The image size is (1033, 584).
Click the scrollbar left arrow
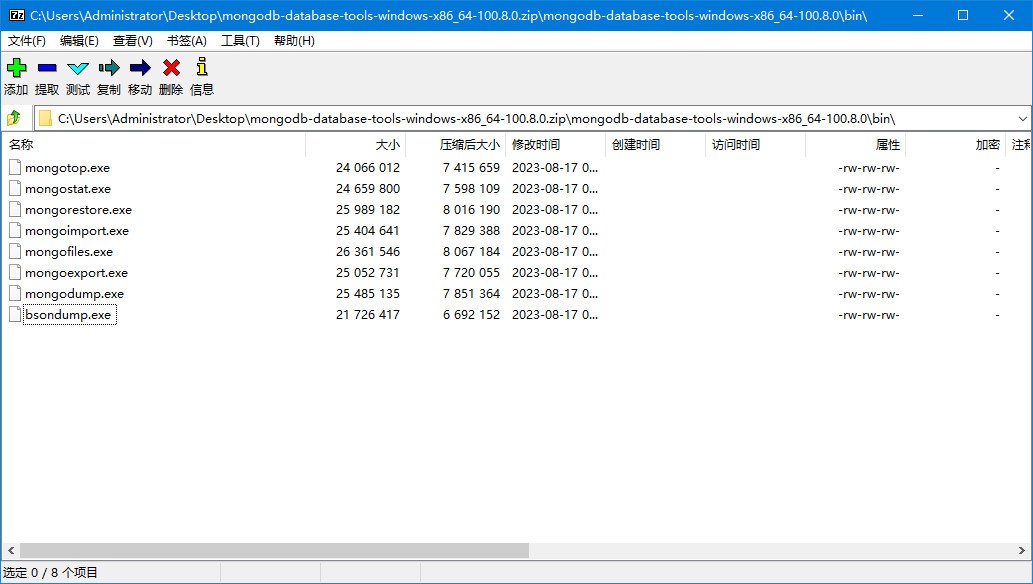point(11,550)
